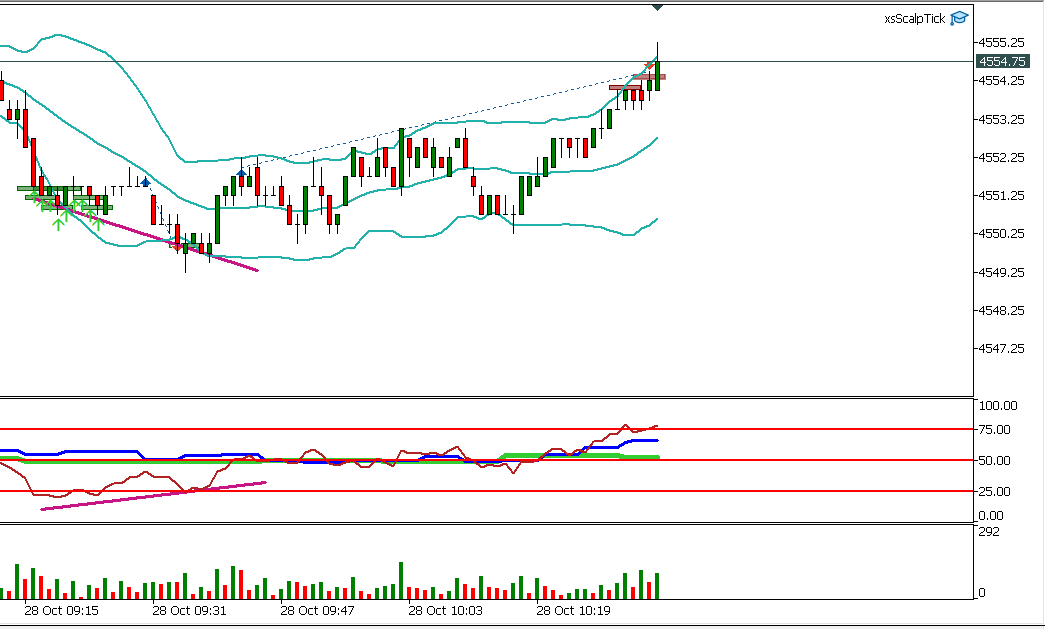Click the xsScalpTick expert advisor cap icon

[958, 18]
